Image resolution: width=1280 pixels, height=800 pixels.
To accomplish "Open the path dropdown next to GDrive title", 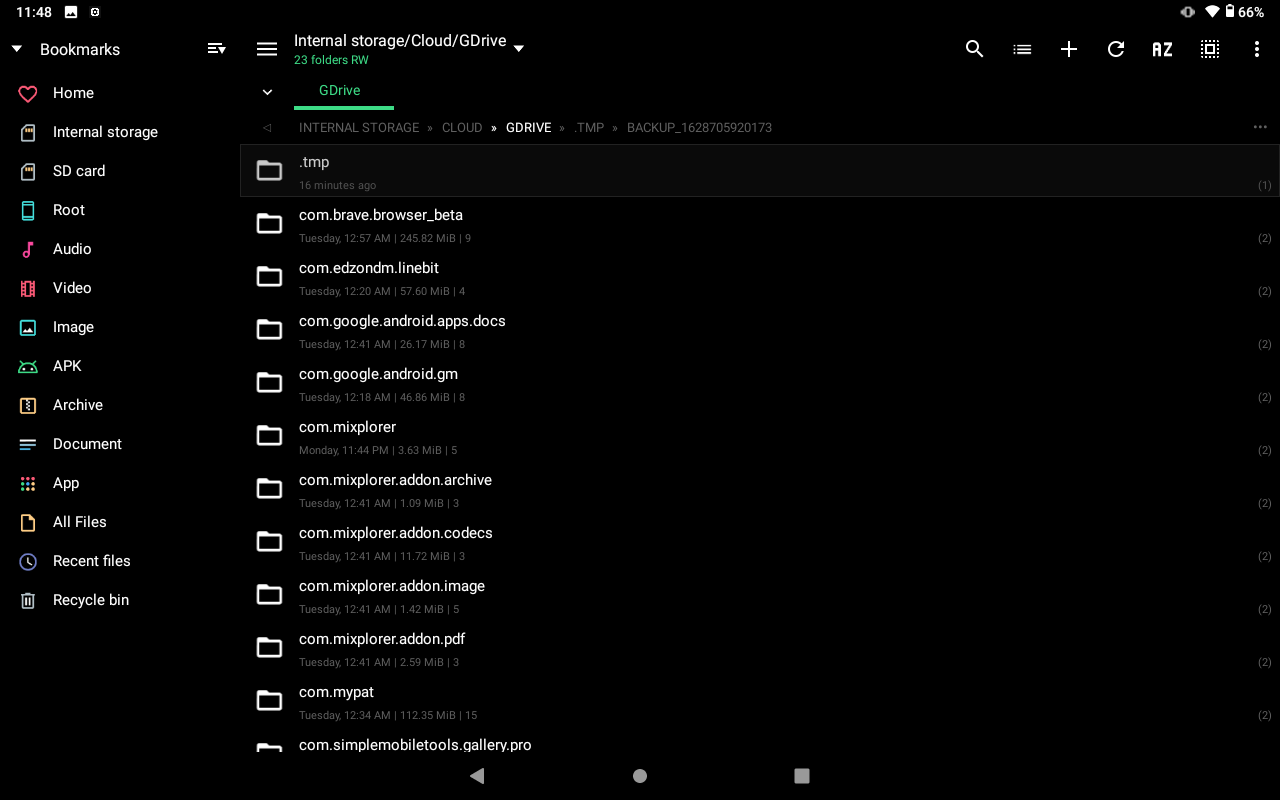I will (x=518, y=47).
